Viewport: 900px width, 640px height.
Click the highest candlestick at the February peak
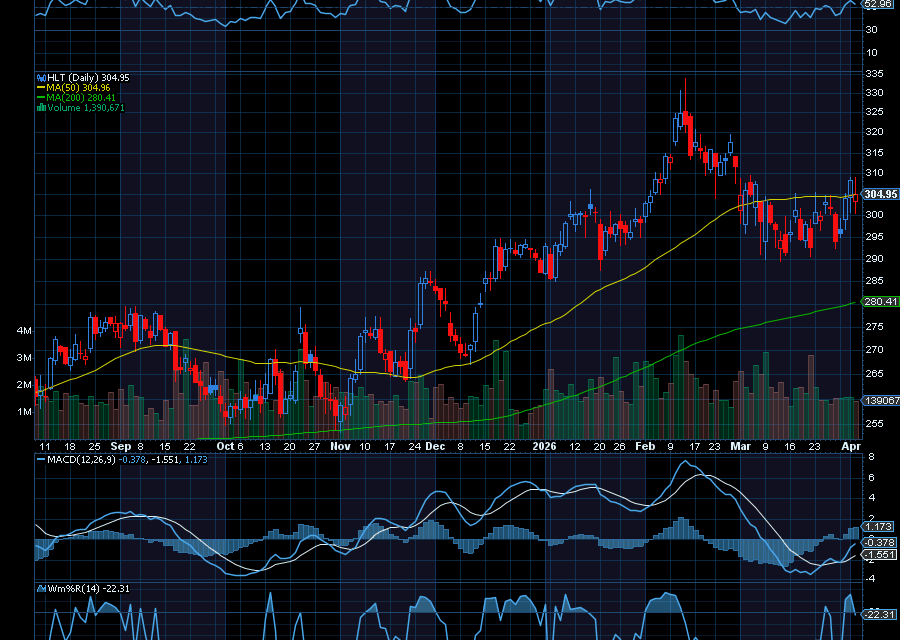click(x=684, y=110)
